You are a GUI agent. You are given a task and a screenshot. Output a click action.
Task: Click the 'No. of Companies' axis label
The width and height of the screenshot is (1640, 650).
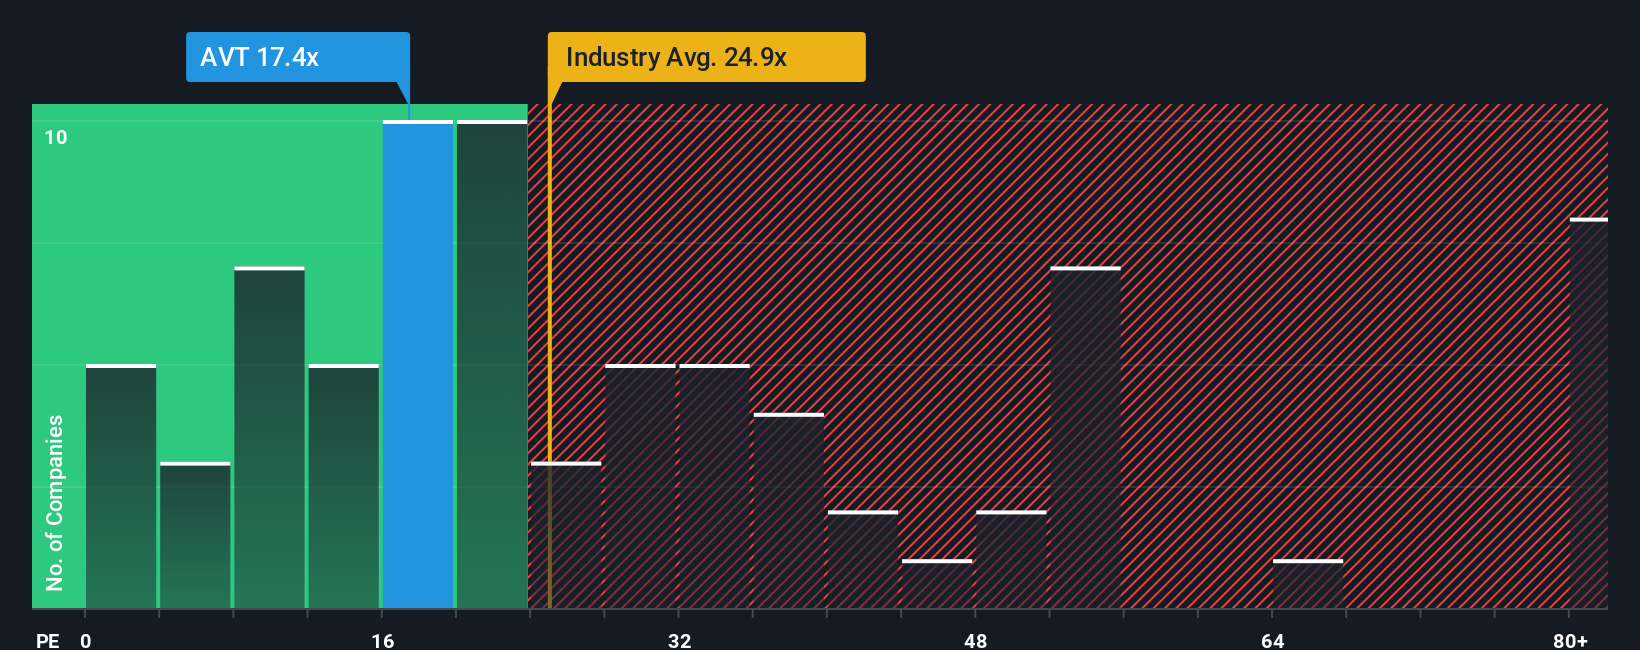(55, 503)
